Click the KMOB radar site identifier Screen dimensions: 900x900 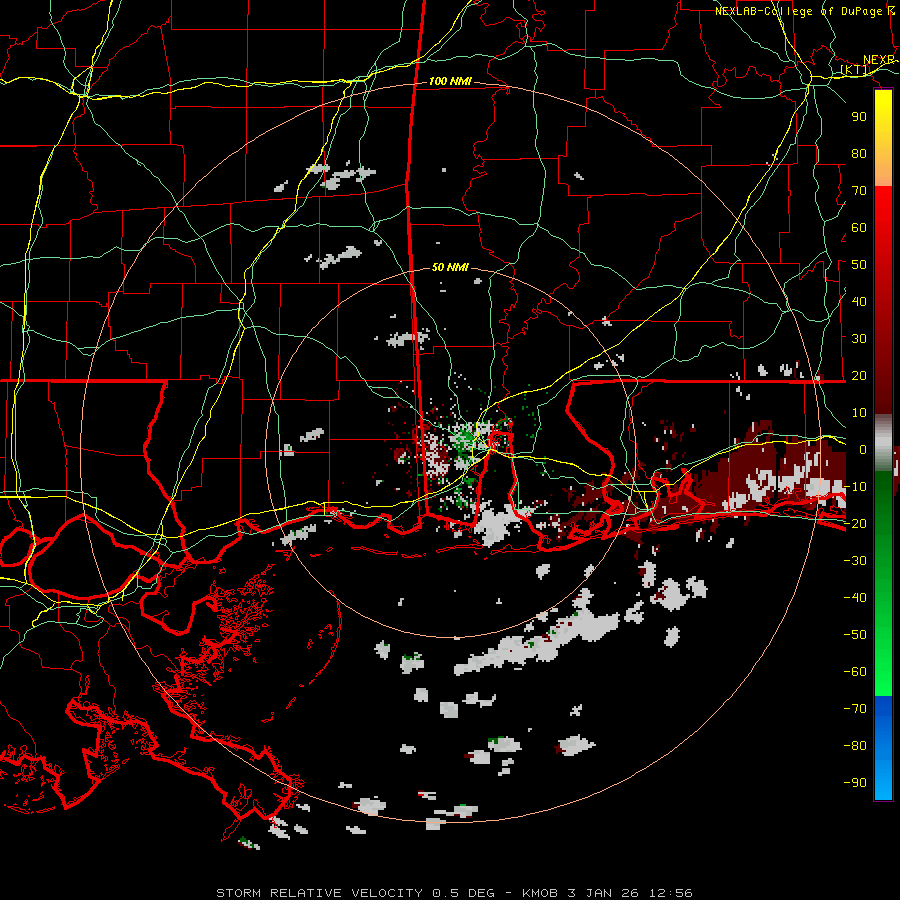[x=540, y=893]
